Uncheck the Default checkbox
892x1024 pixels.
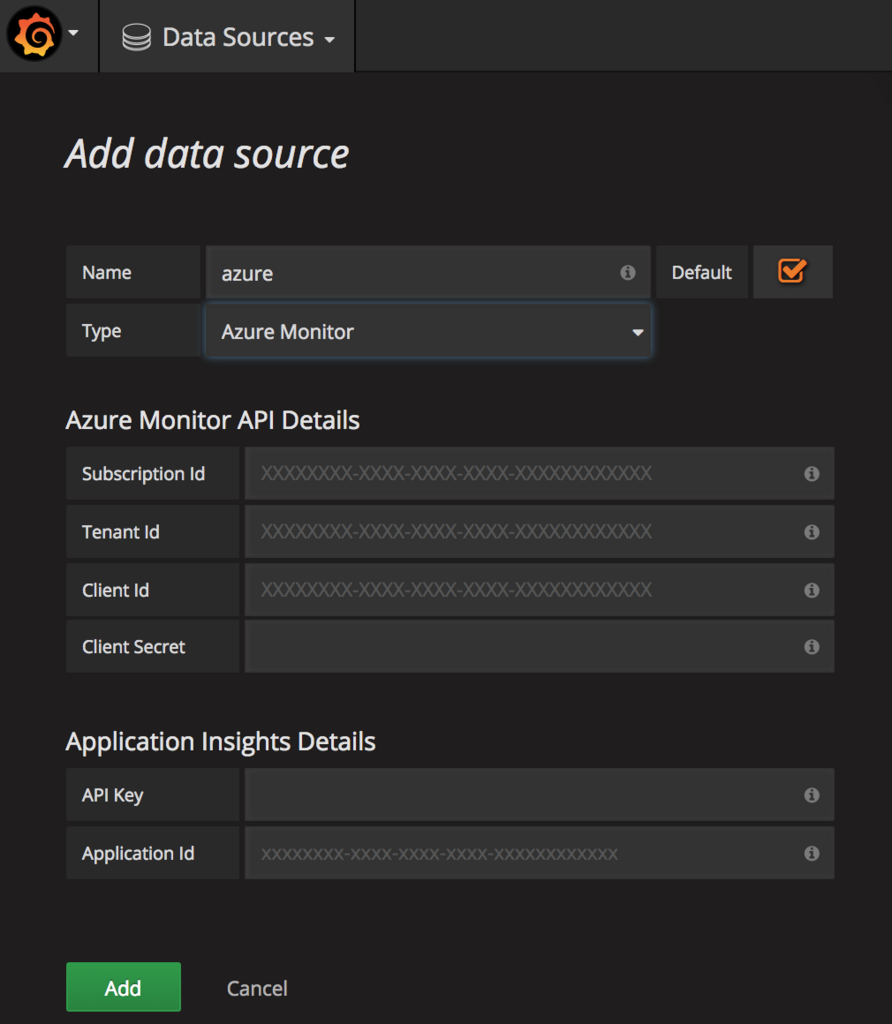click(x=792, y=271)
